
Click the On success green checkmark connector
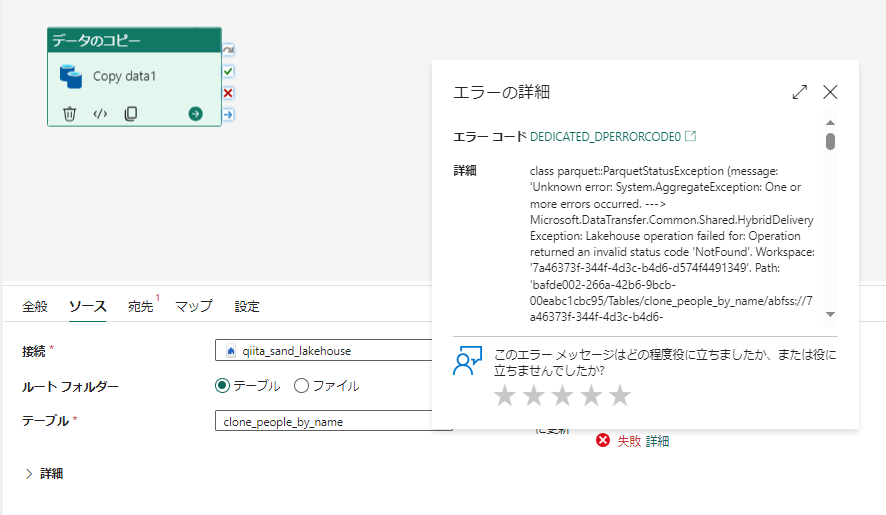(x=228, y=71)
